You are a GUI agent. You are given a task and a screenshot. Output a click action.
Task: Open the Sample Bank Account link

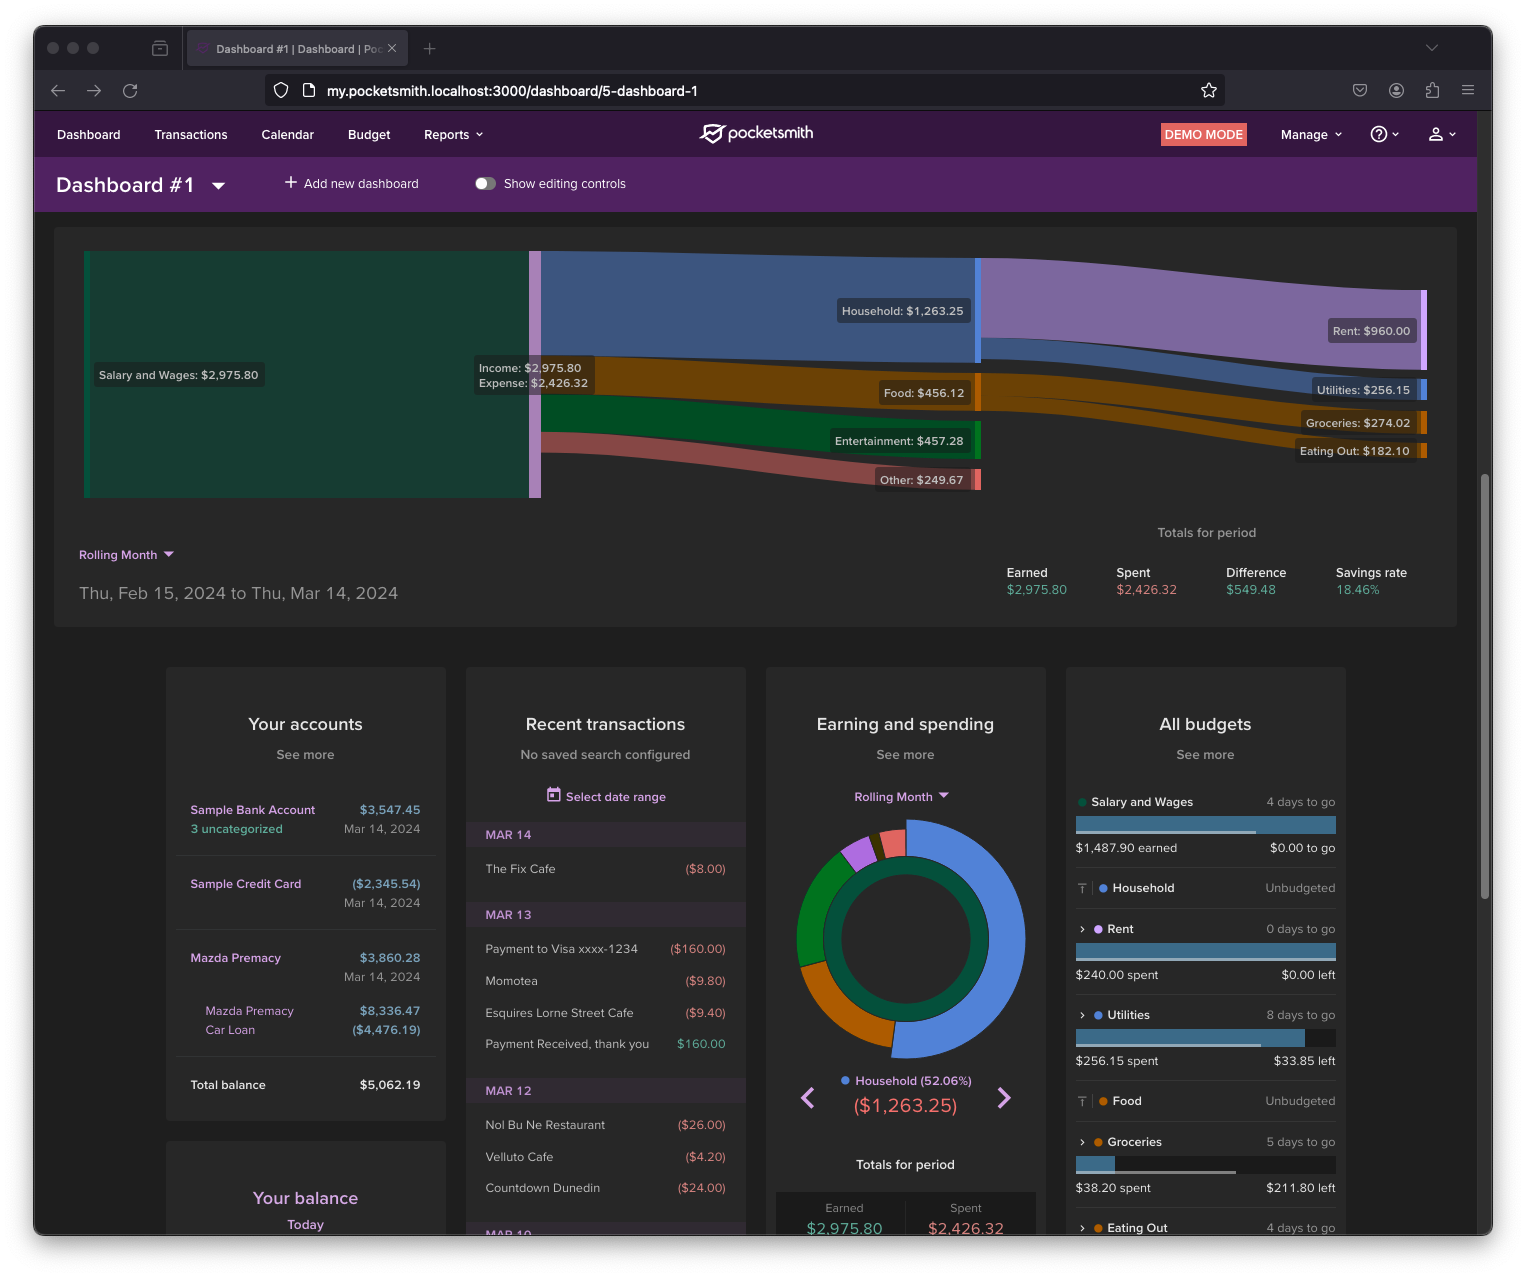(252, 810)
